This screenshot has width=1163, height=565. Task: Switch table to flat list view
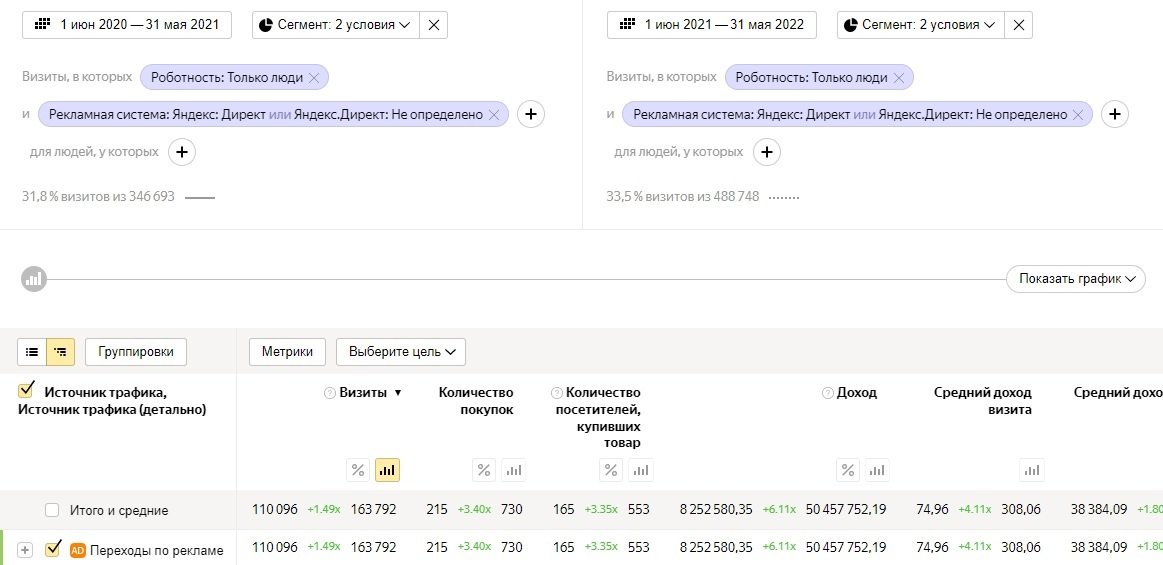click(32, 352)
